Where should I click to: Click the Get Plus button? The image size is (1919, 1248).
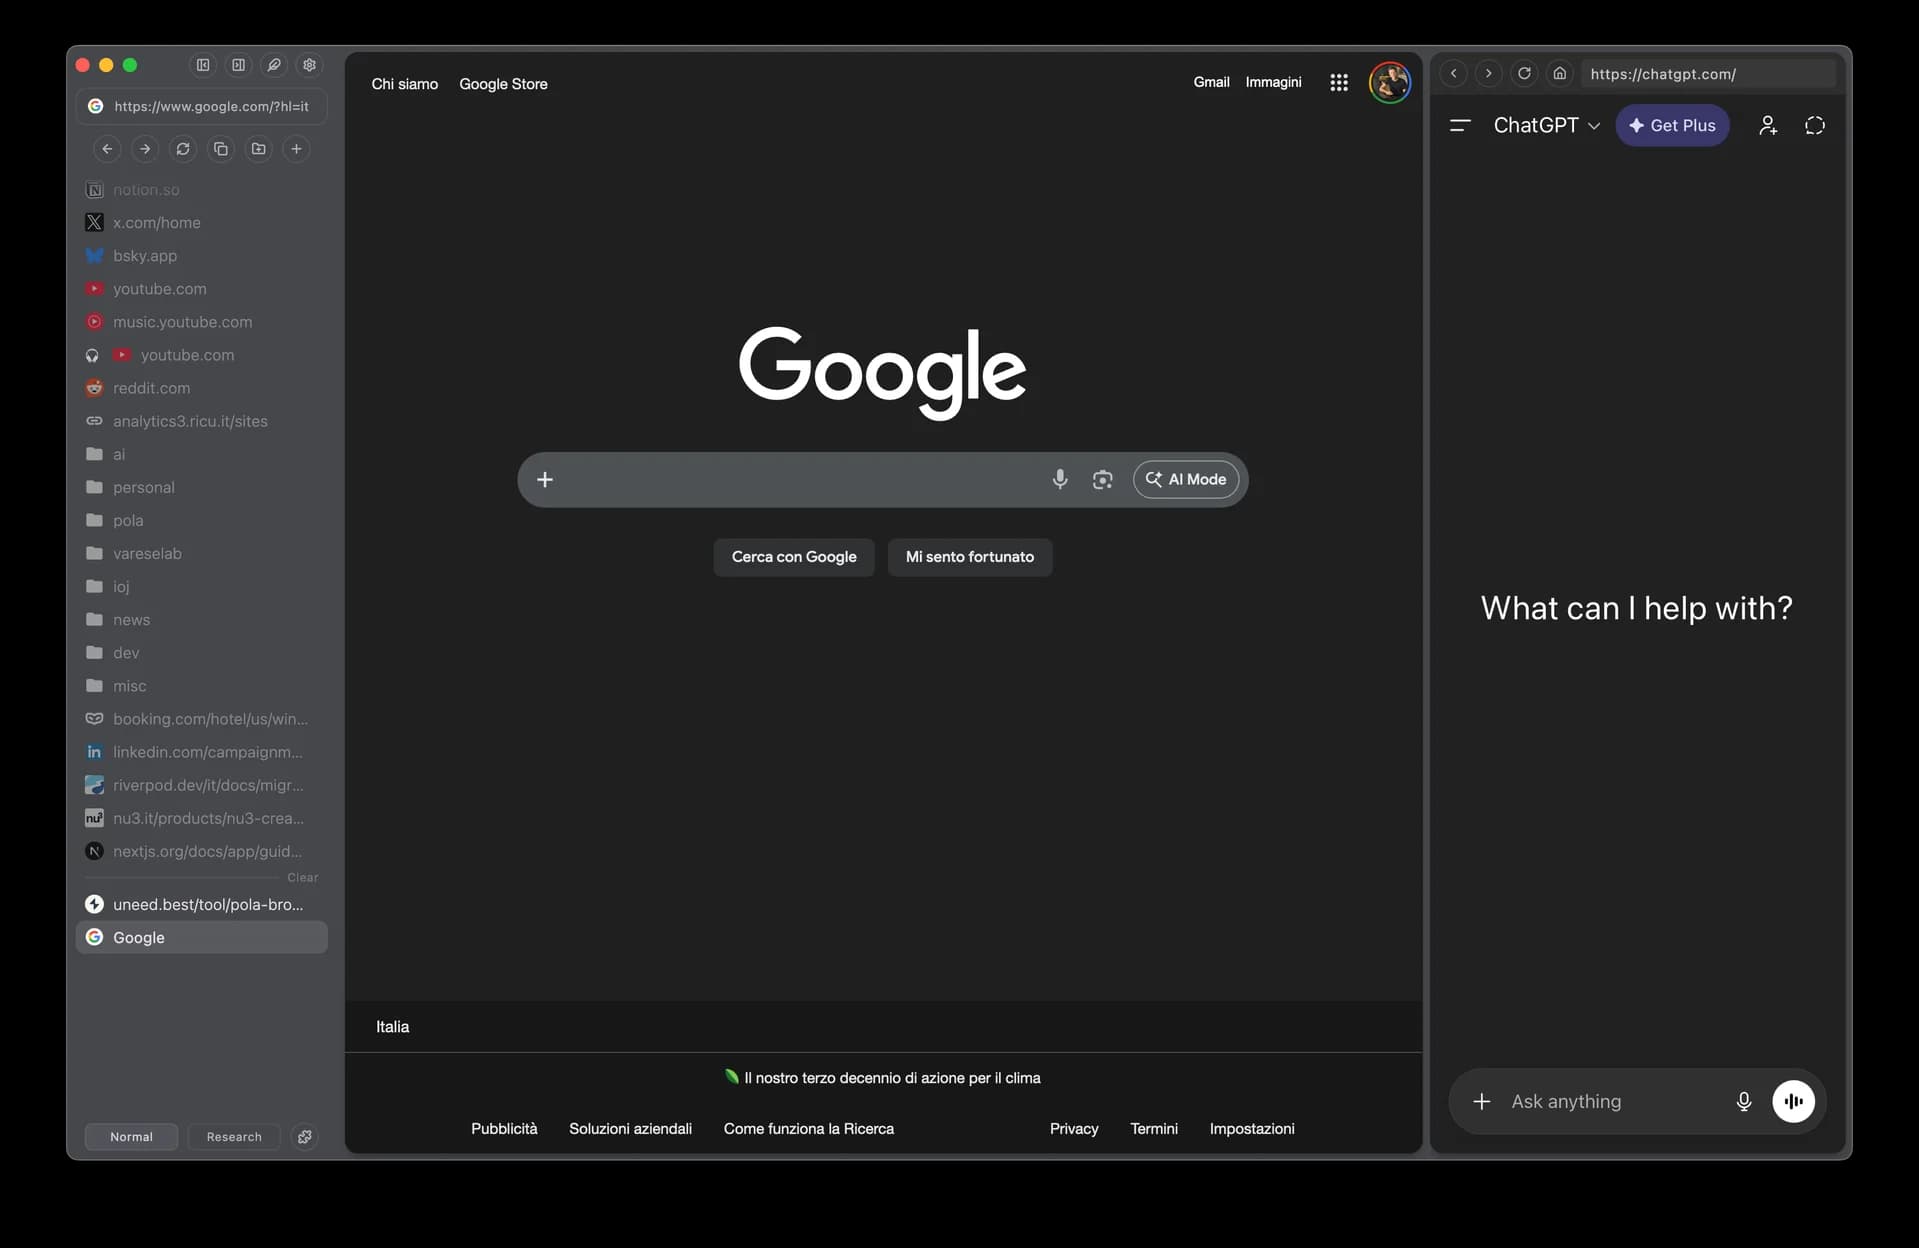[1672, 125]
